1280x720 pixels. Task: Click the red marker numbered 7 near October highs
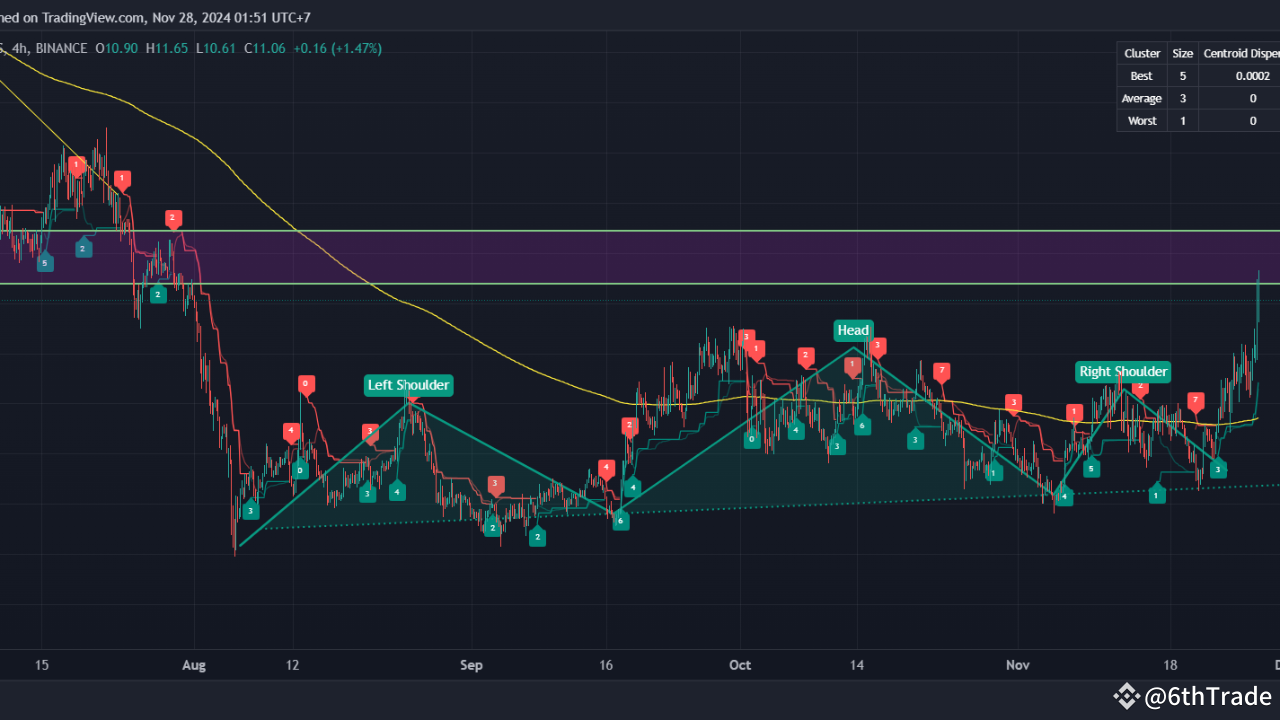pyautogui.click(x=941, y=370)
